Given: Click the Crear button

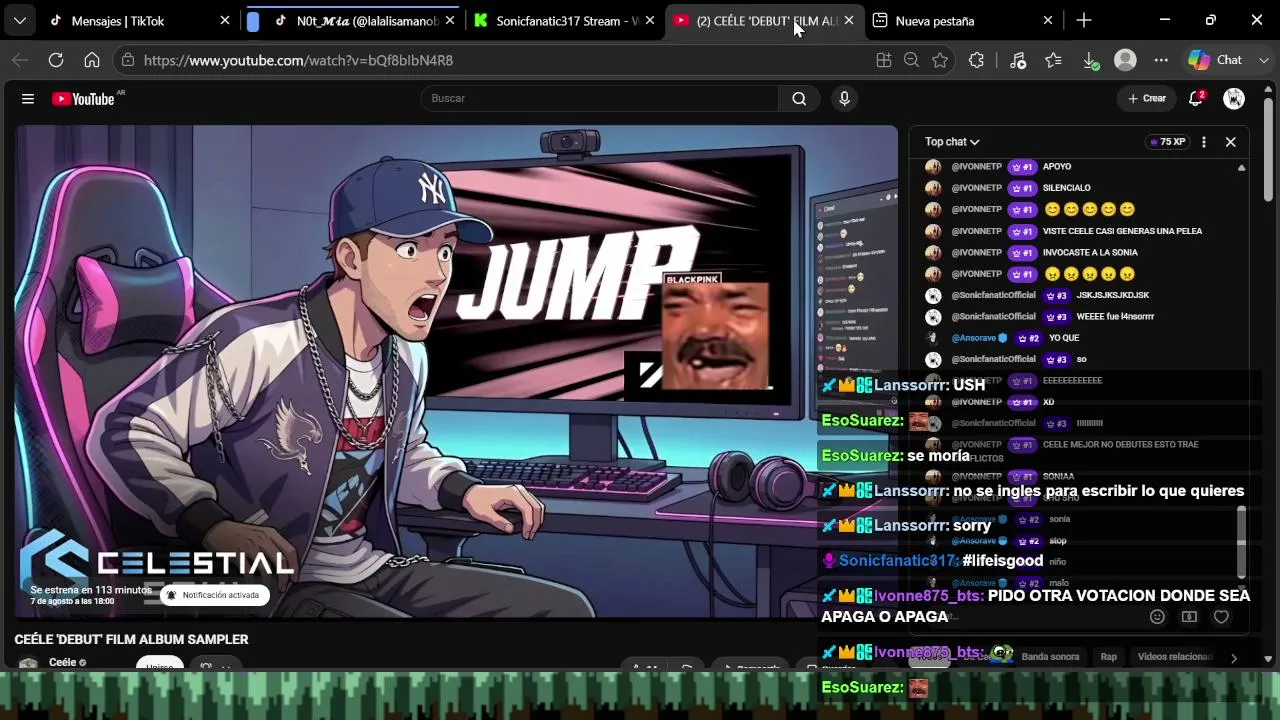Looking at the screenshot, I should pos(1147,98).
